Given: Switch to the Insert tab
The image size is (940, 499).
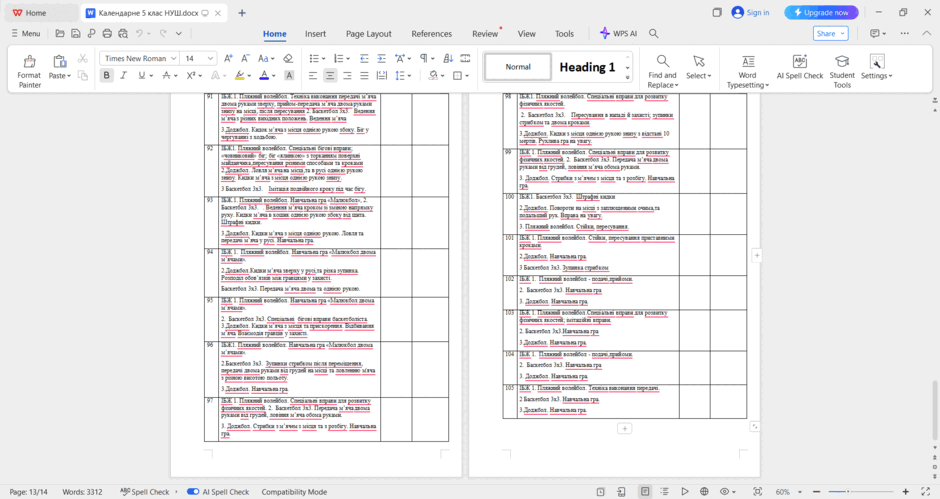Looking at the screenshot, I should coord(315,34).
